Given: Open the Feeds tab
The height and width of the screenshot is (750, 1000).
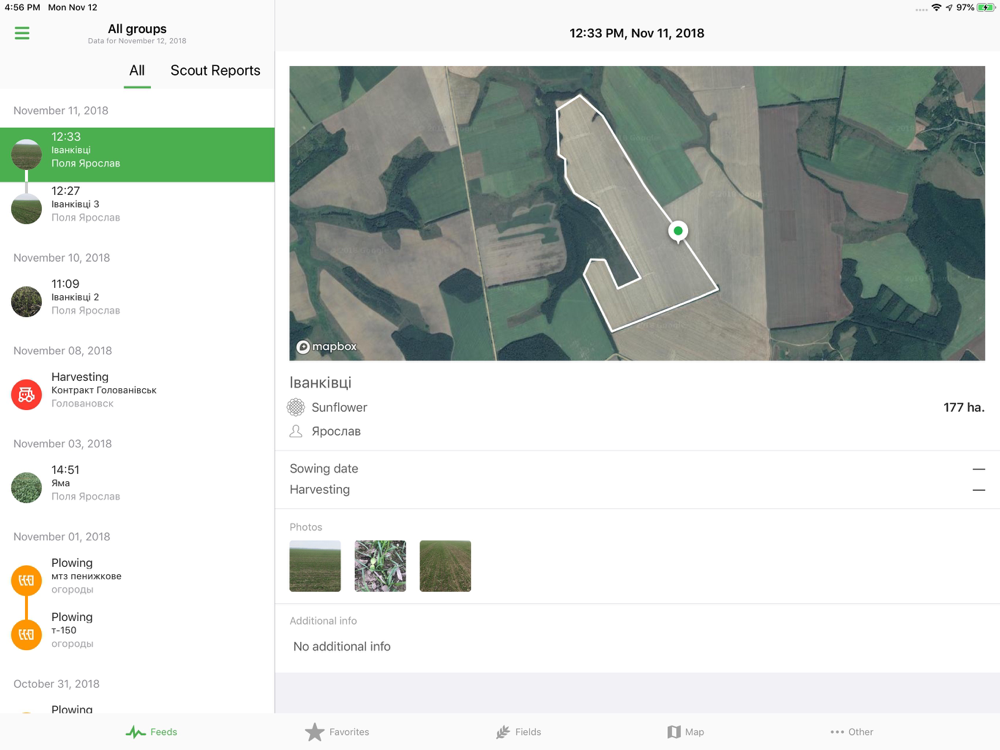Looking at the screenshot, I should (152, 732).
